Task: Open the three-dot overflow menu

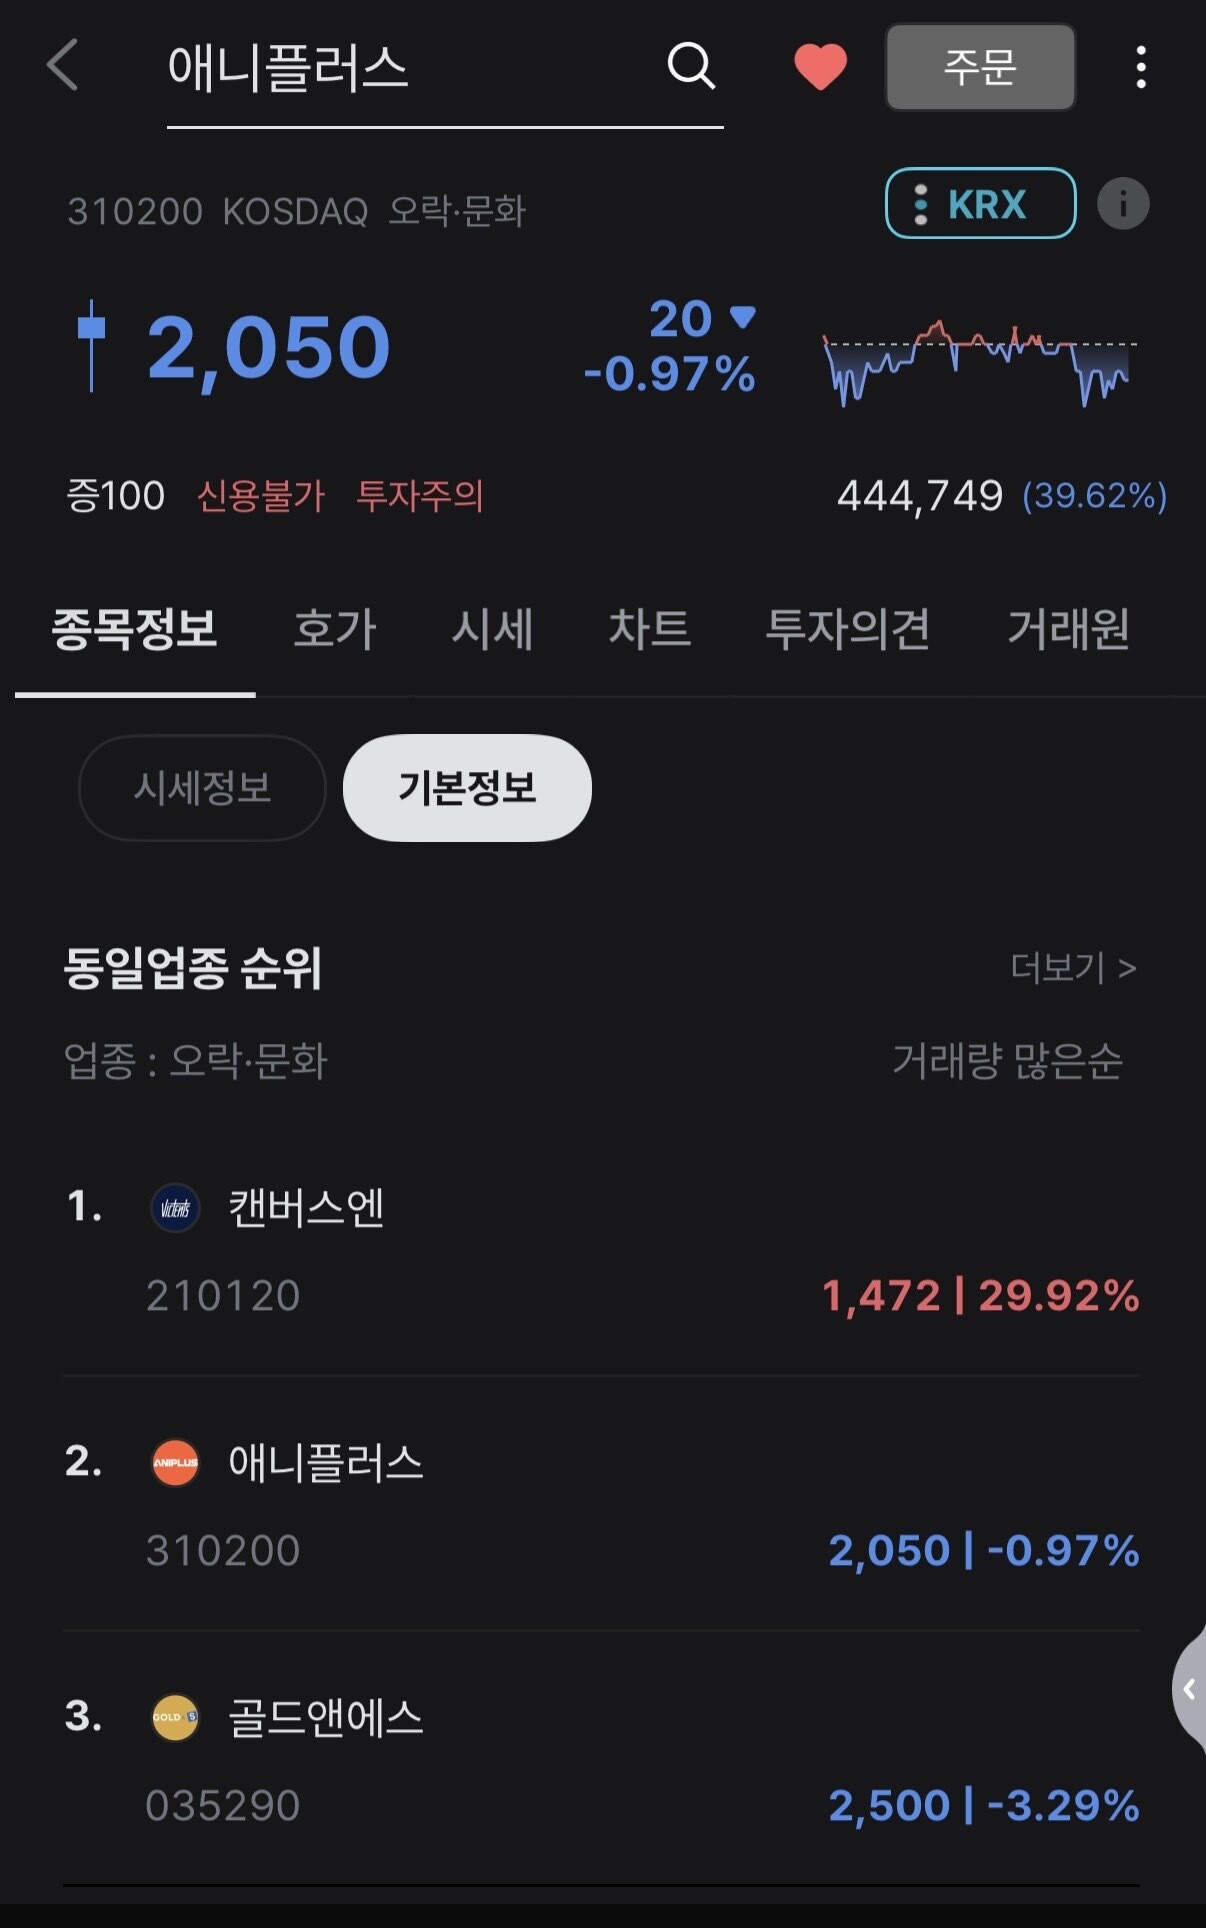Action: pyautogui.click(x=1140, y=67)
